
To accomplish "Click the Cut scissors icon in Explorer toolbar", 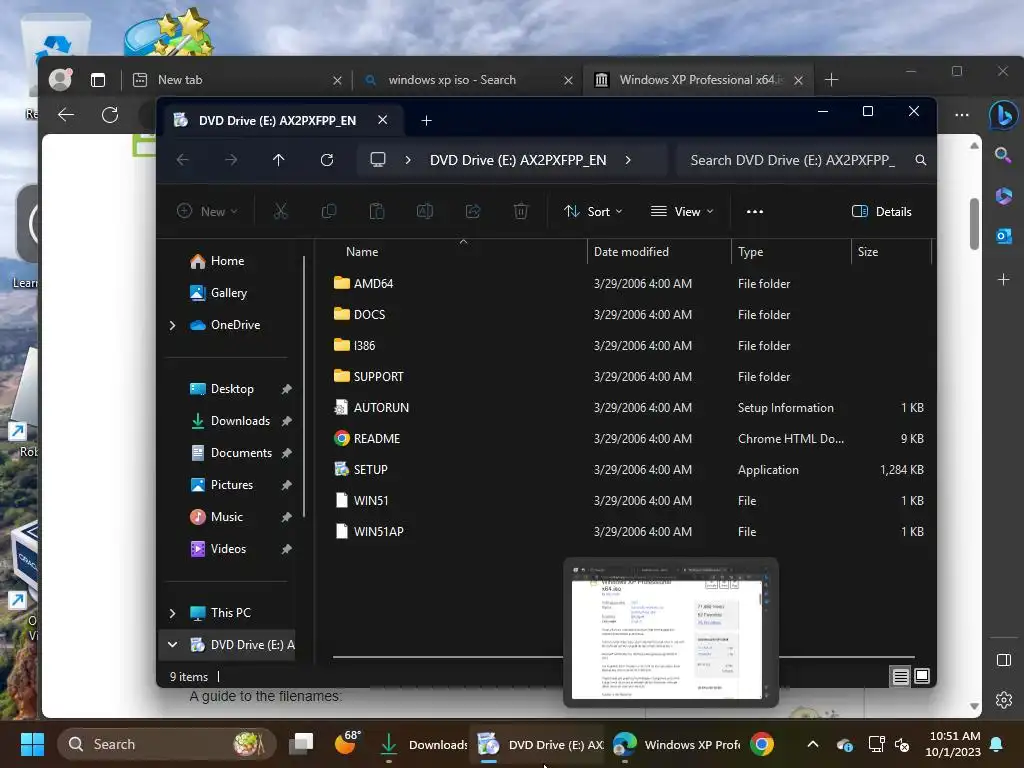I will point(280,211).
